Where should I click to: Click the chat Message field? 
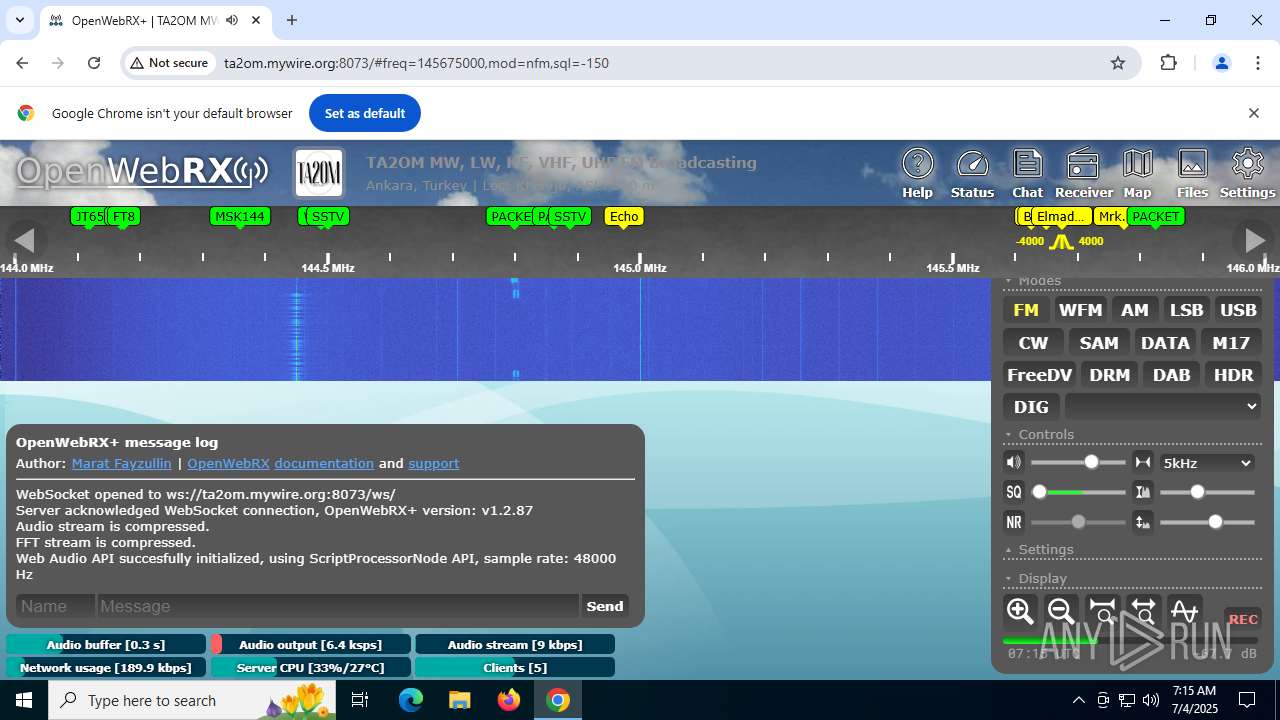[x=337, y=606]
